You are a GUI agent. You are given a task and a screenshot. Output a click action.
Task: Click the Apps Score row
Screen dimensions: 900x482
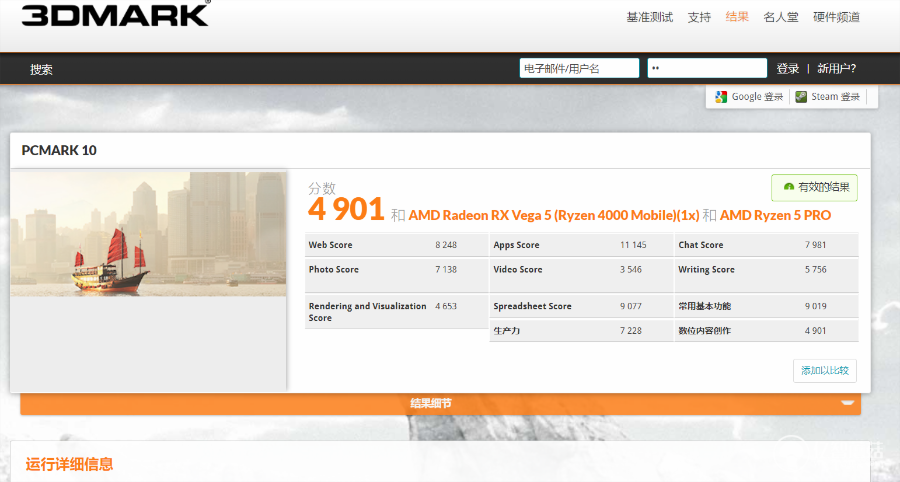tap(581, 245)
